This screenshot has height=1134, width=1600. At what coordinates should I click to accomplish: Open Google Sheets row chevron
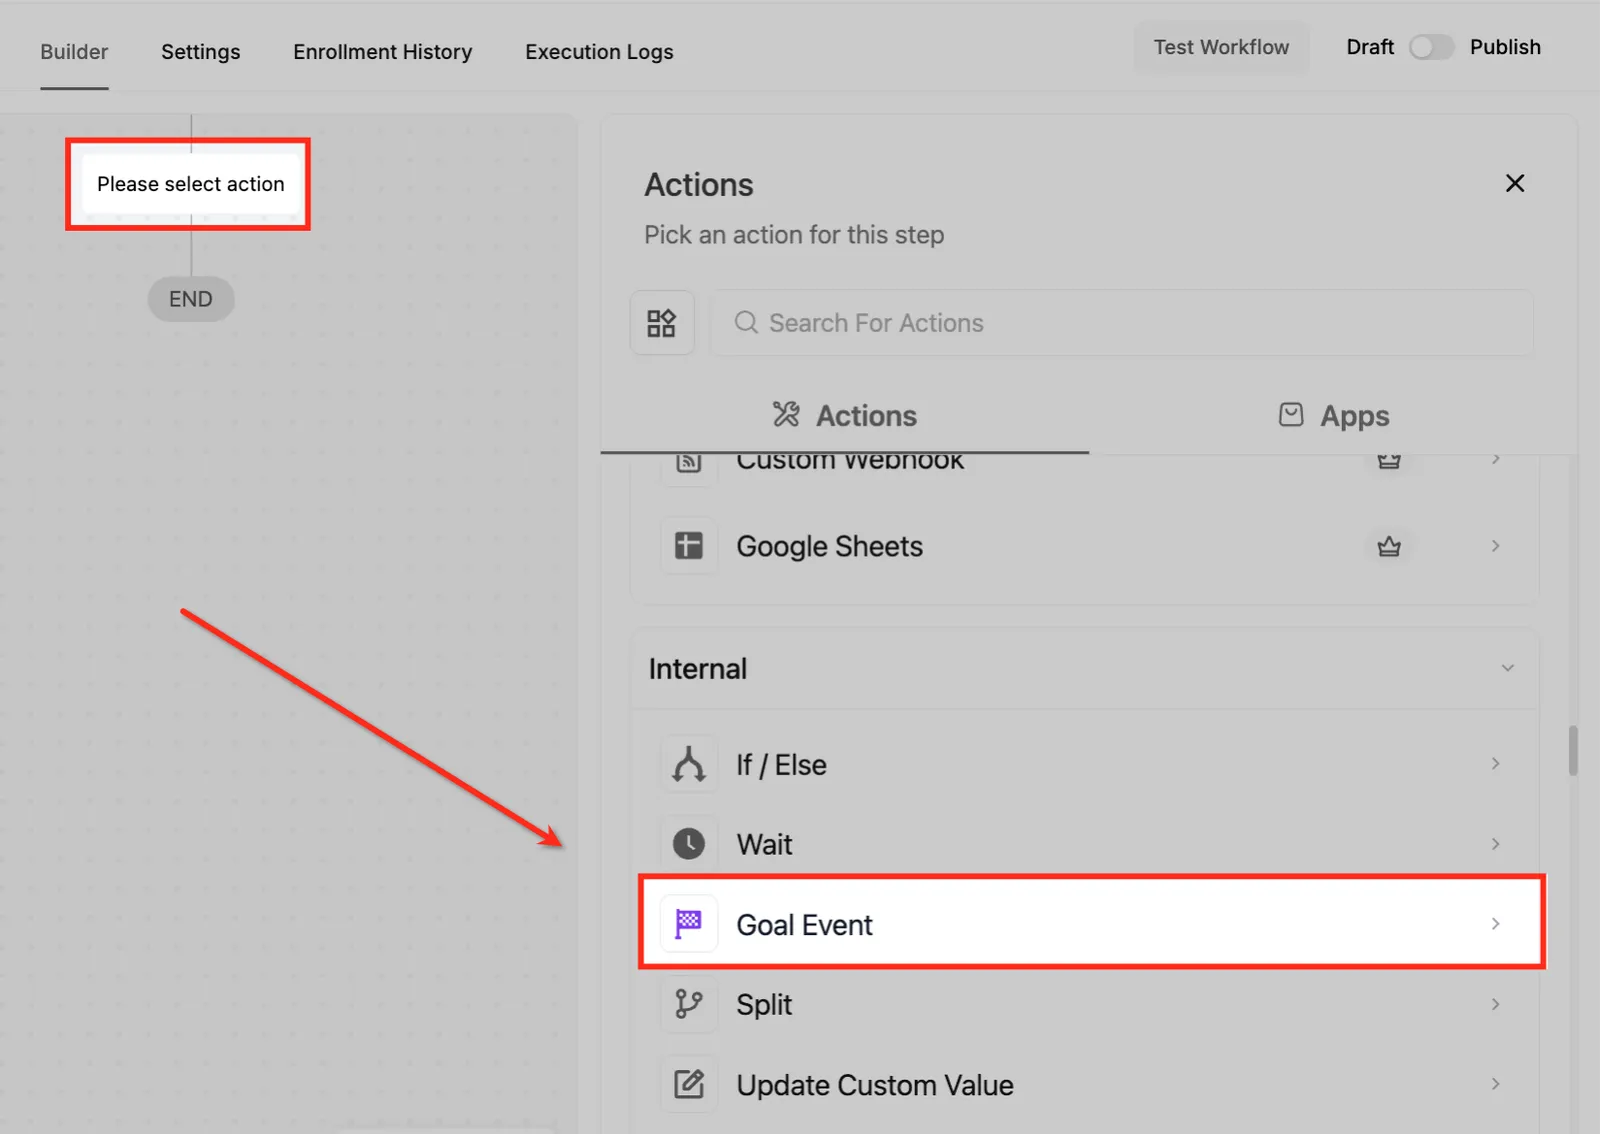(1495, 546)
